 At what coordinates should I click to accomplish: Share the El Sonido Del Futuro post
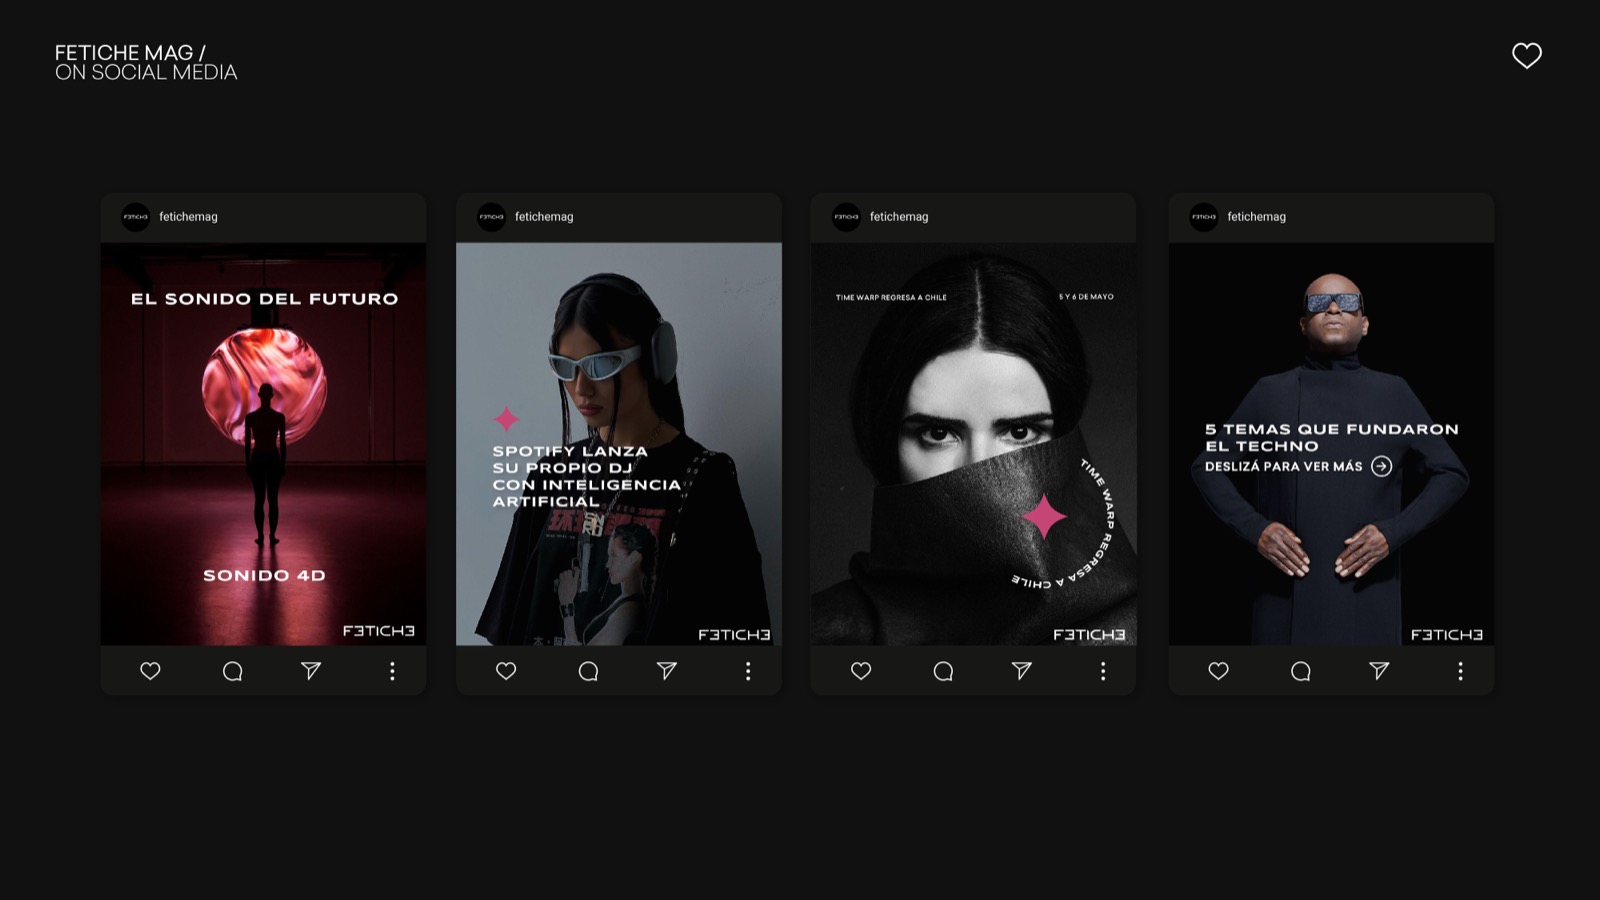coord(311,671)
